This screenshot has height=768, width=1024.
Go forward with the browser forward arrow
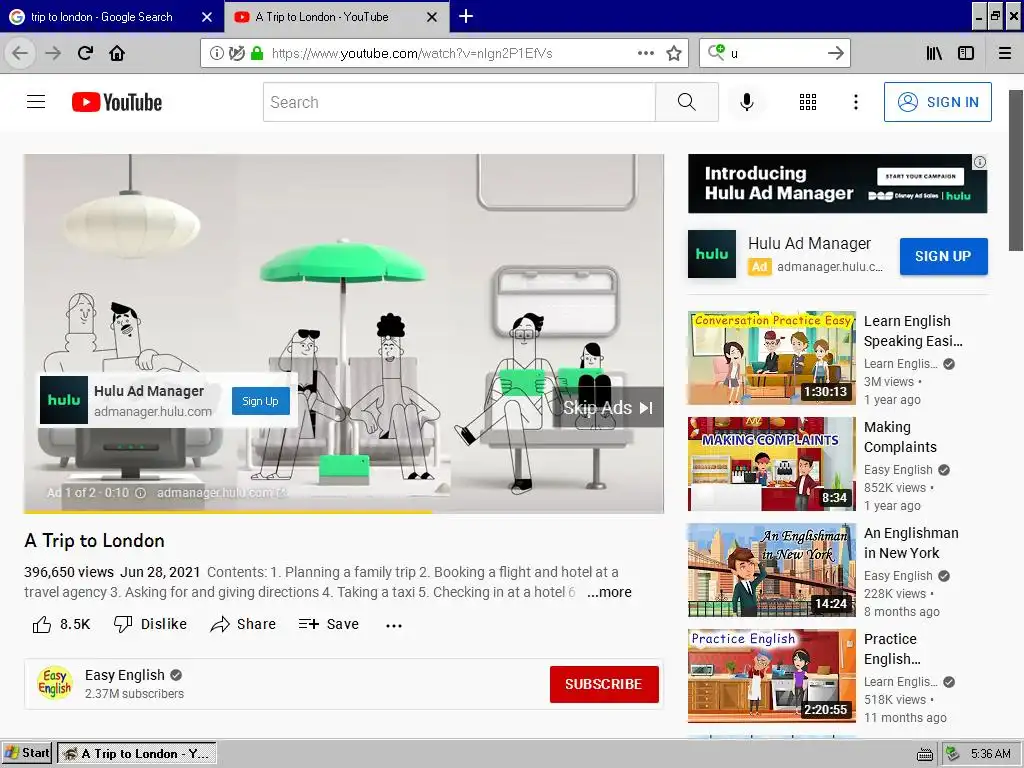[x=52, y=53]
